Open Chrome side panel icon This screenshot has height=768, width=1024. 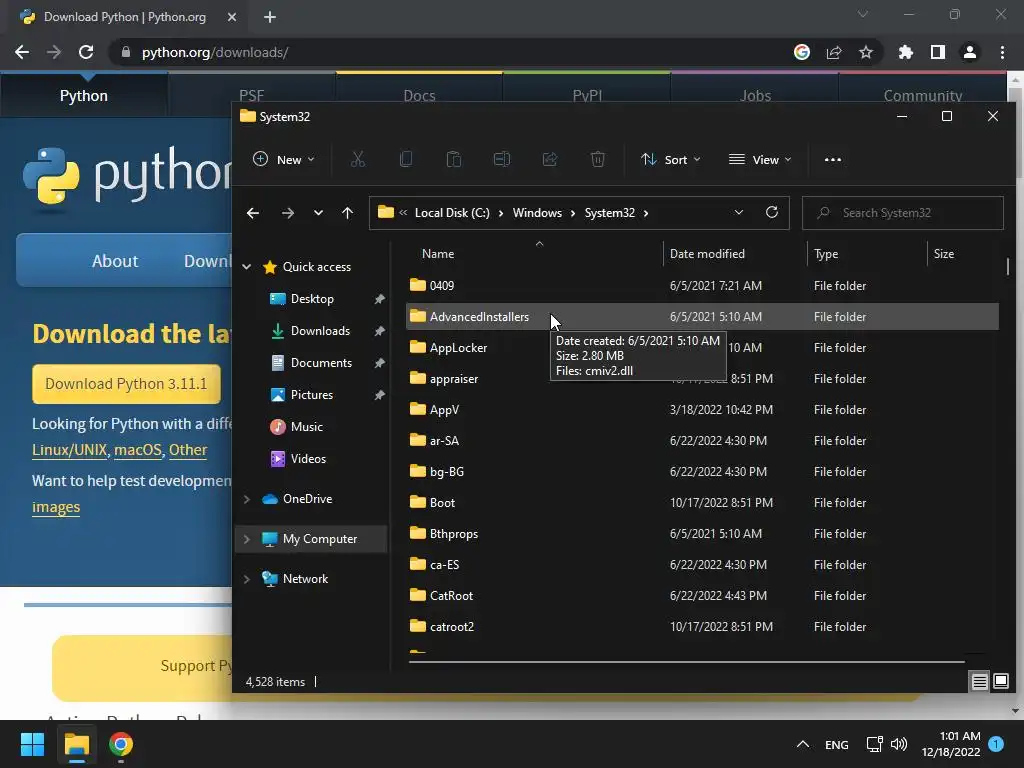(x=937, y=52)
